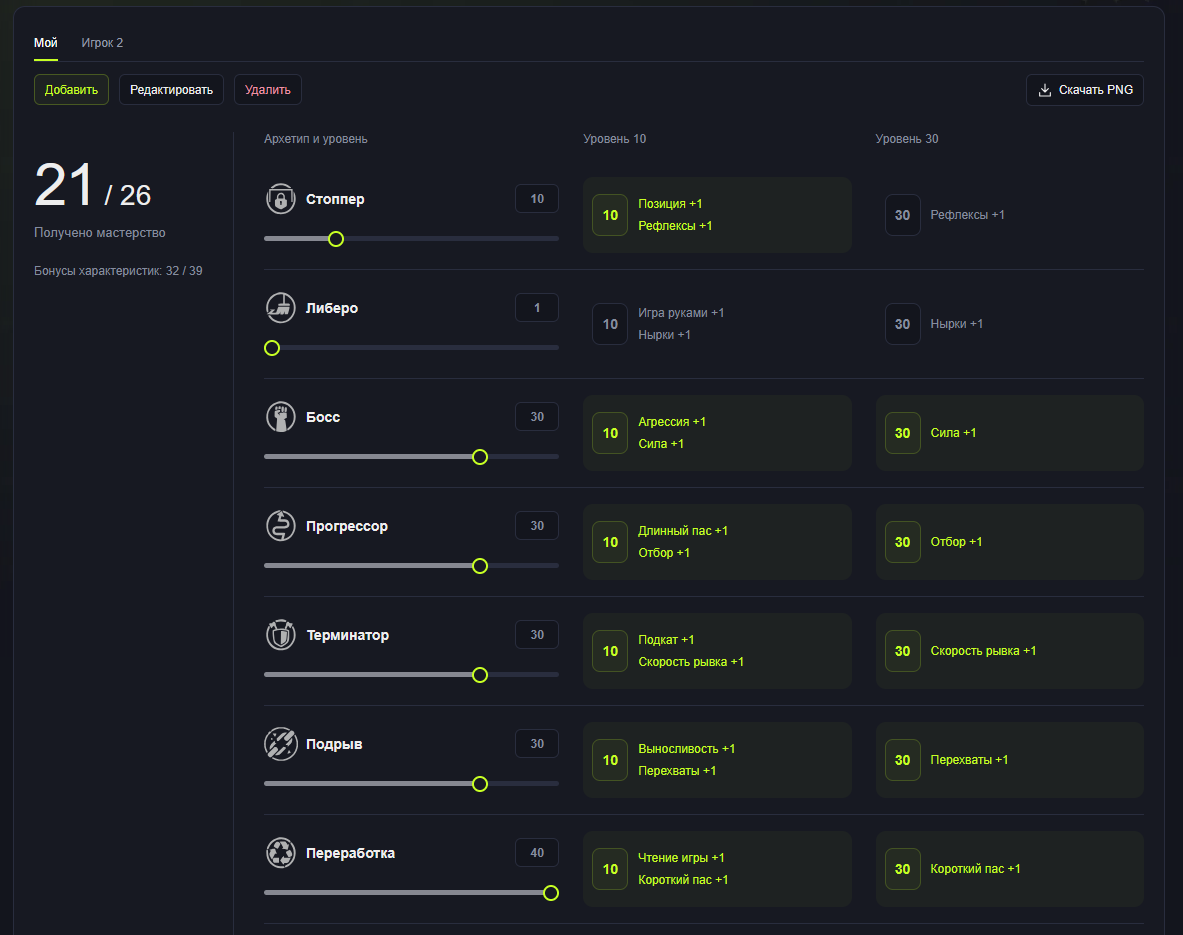Click the download icon beside Скачать PNG

point(1045,91)
